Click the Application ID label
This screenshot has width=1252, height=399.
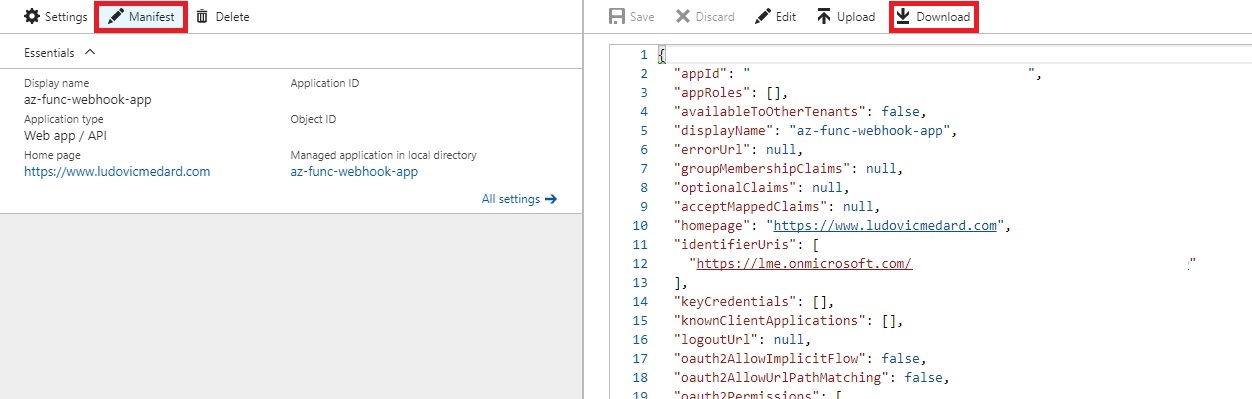(325, 83)
